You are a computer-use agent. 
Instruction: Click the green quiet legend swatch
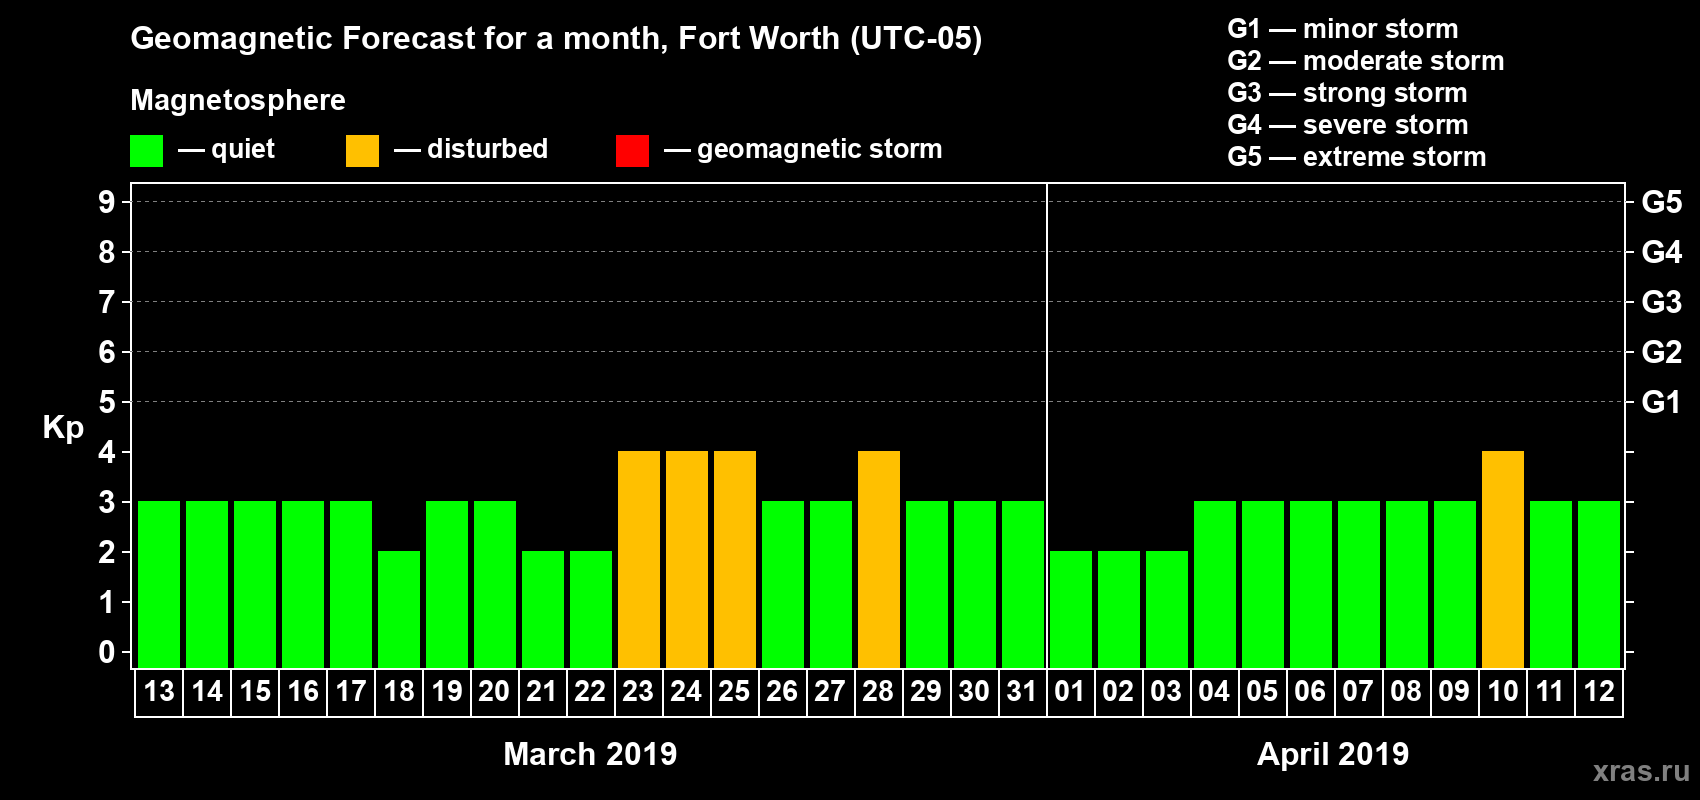click(146, 151)
